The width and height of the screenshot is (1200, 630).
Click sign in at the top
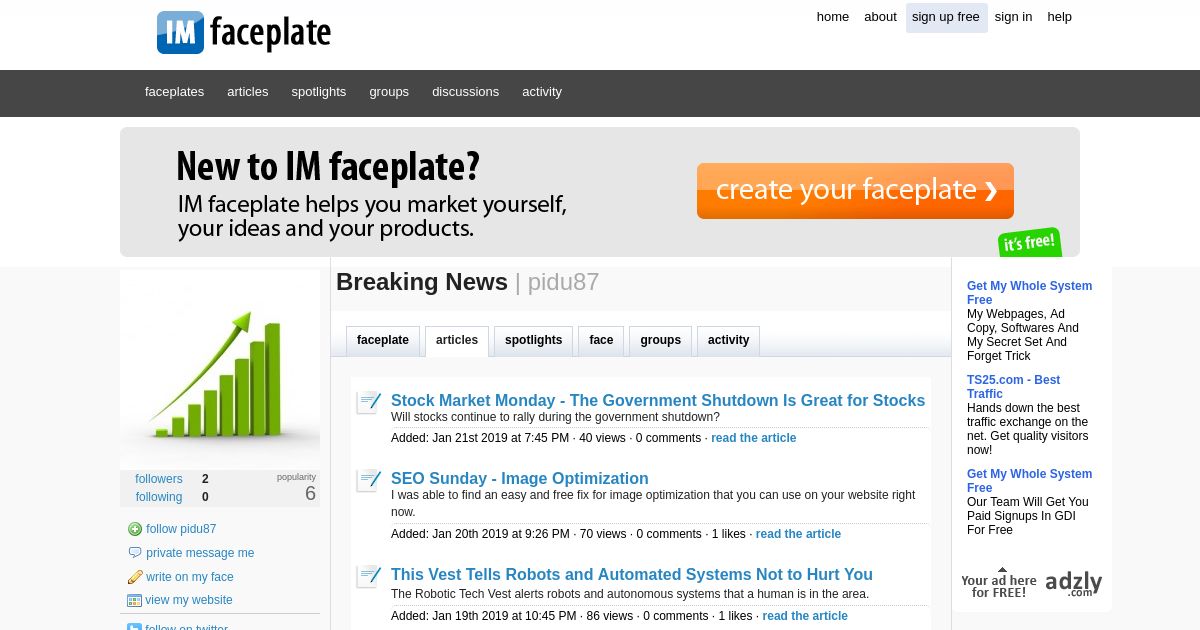click(1013, 17)
